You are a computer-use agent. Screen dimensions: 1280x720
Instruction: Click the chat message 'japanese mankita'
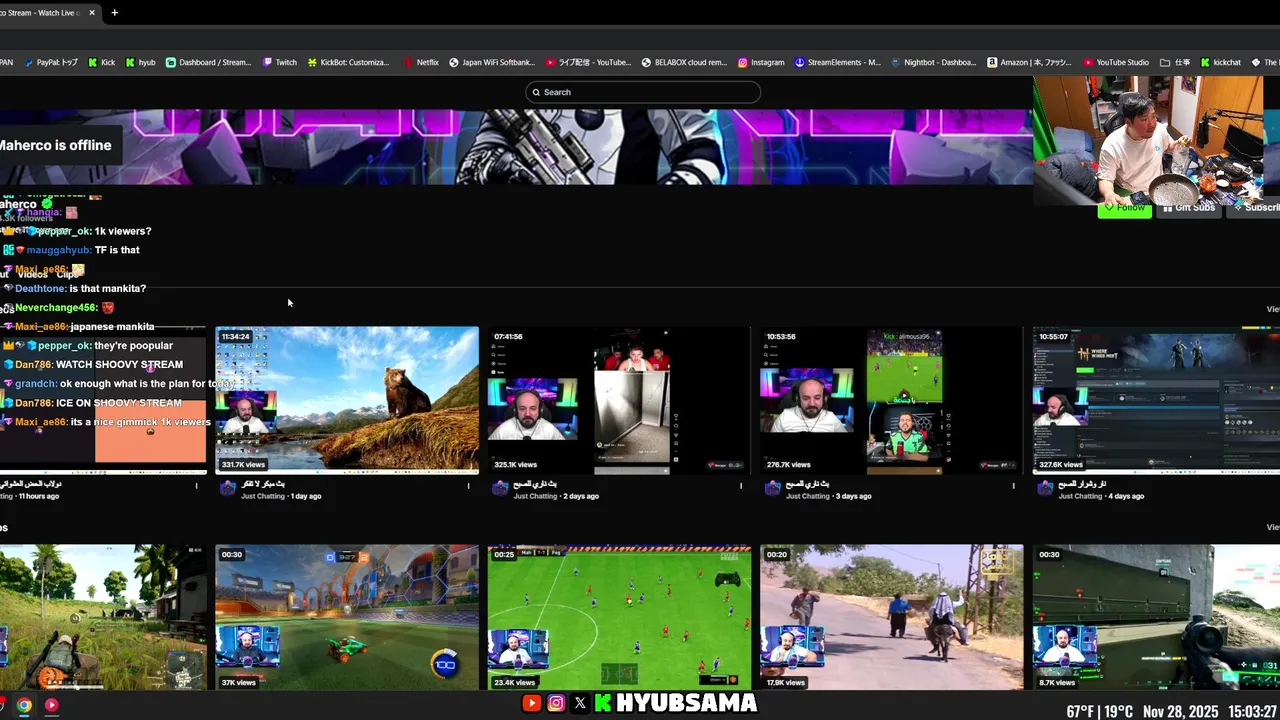pos(113,326)
